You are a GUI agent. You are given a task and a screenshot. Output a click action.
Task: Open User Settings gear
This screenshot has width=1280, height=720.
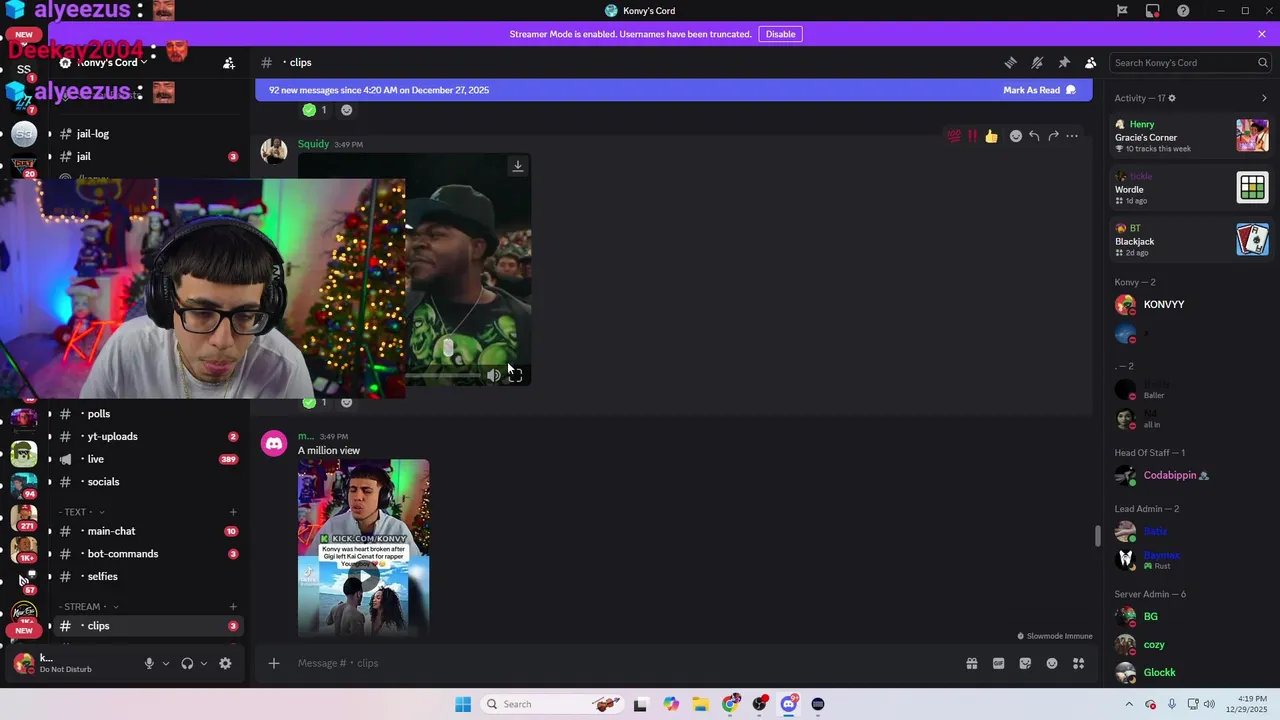[225, 663]
